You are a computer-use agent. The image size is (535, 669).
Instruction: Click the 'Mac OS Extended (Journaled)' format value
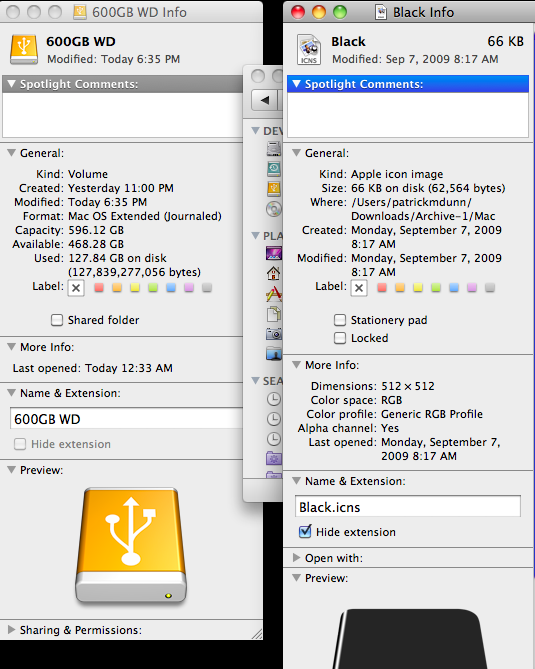(145, 216)
